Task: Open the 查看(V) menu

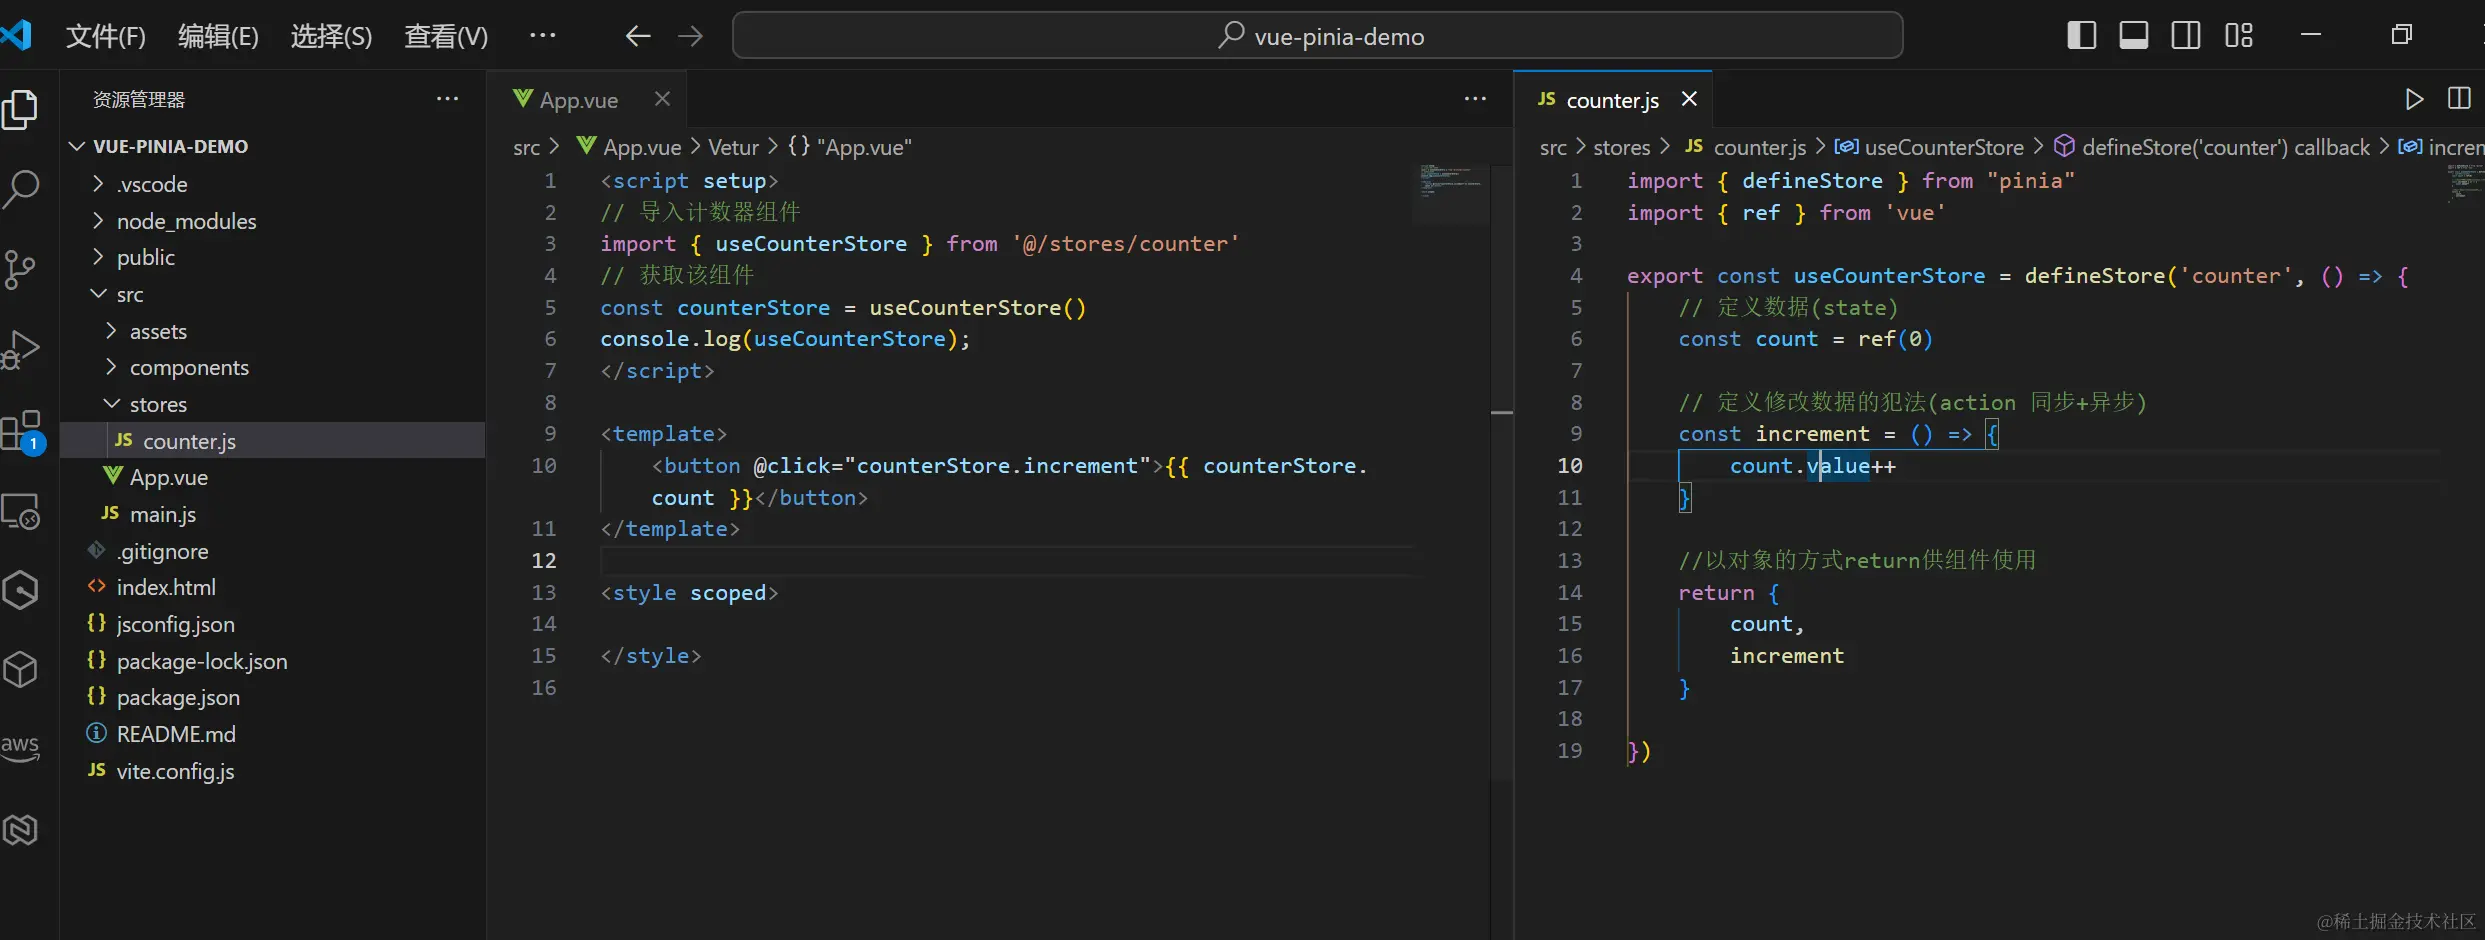Action: pos(446,36)
